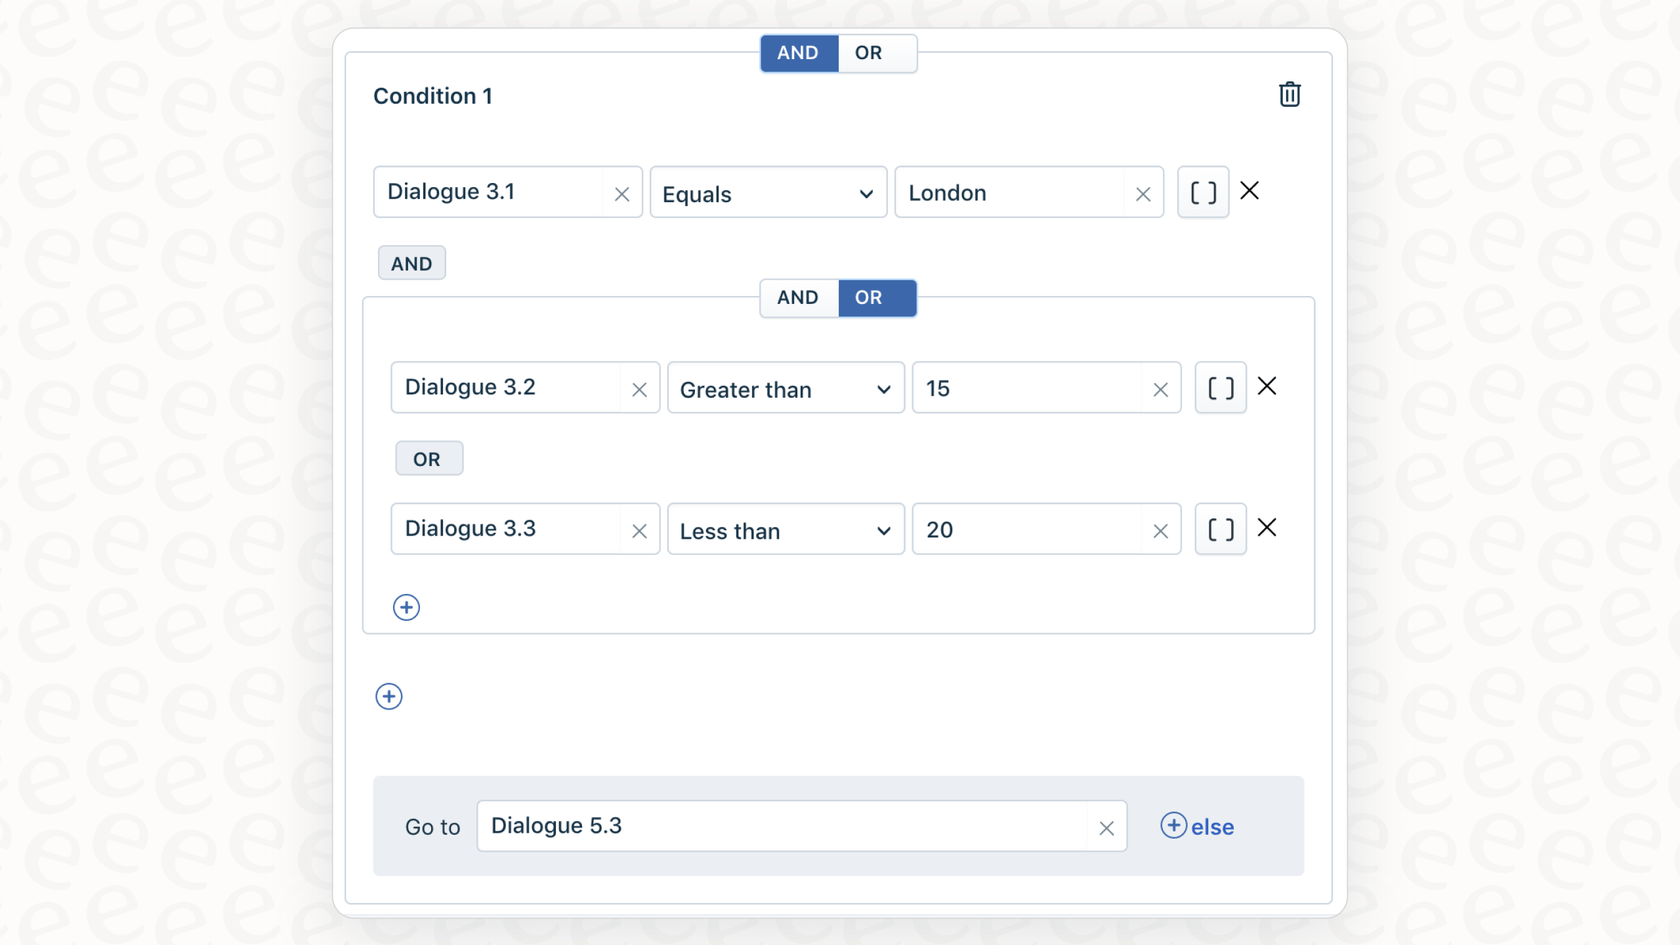Screen dimensions: 1680x945
Task: Clear the Dialogue 5.3 Go to selection
Action: 1106,828
